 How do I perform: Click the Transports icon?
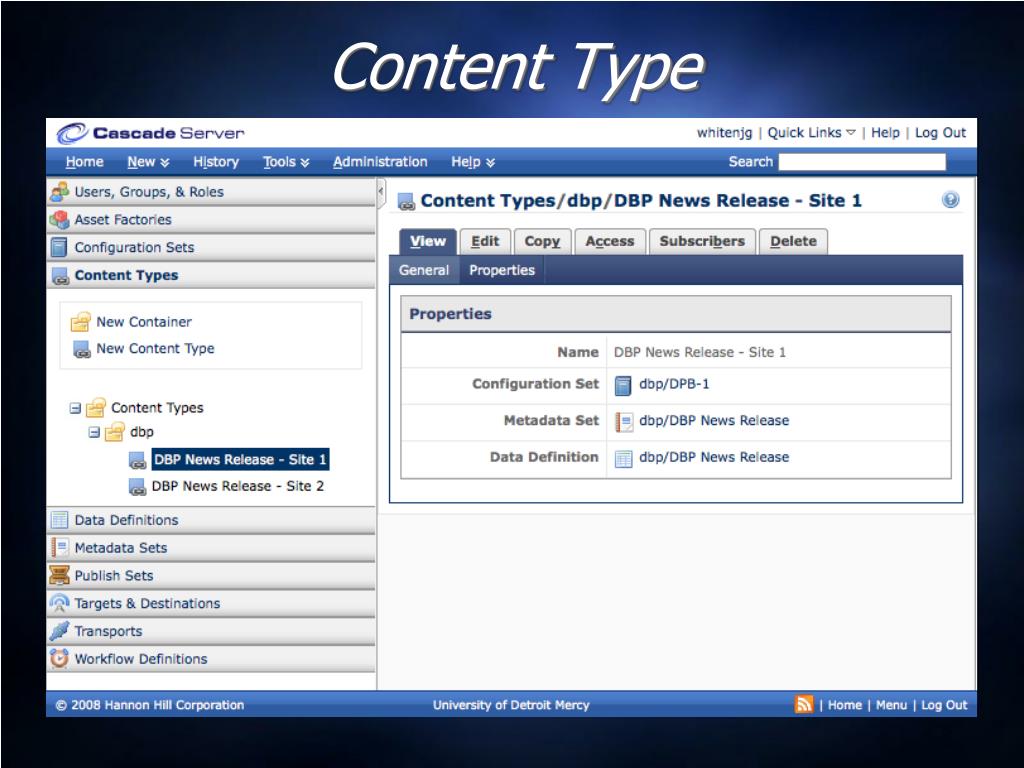(x=59, y=630)
